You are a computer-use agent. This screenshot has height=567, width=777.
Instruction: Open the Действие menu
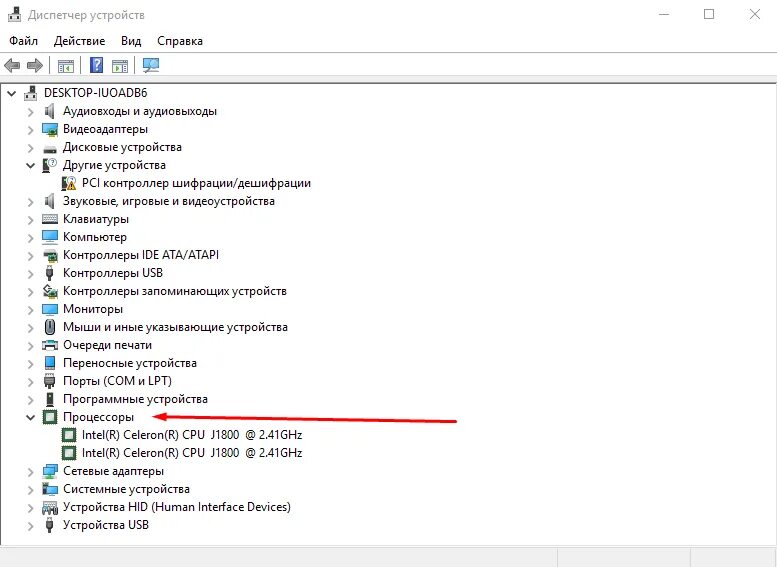[x=79, y=41]
